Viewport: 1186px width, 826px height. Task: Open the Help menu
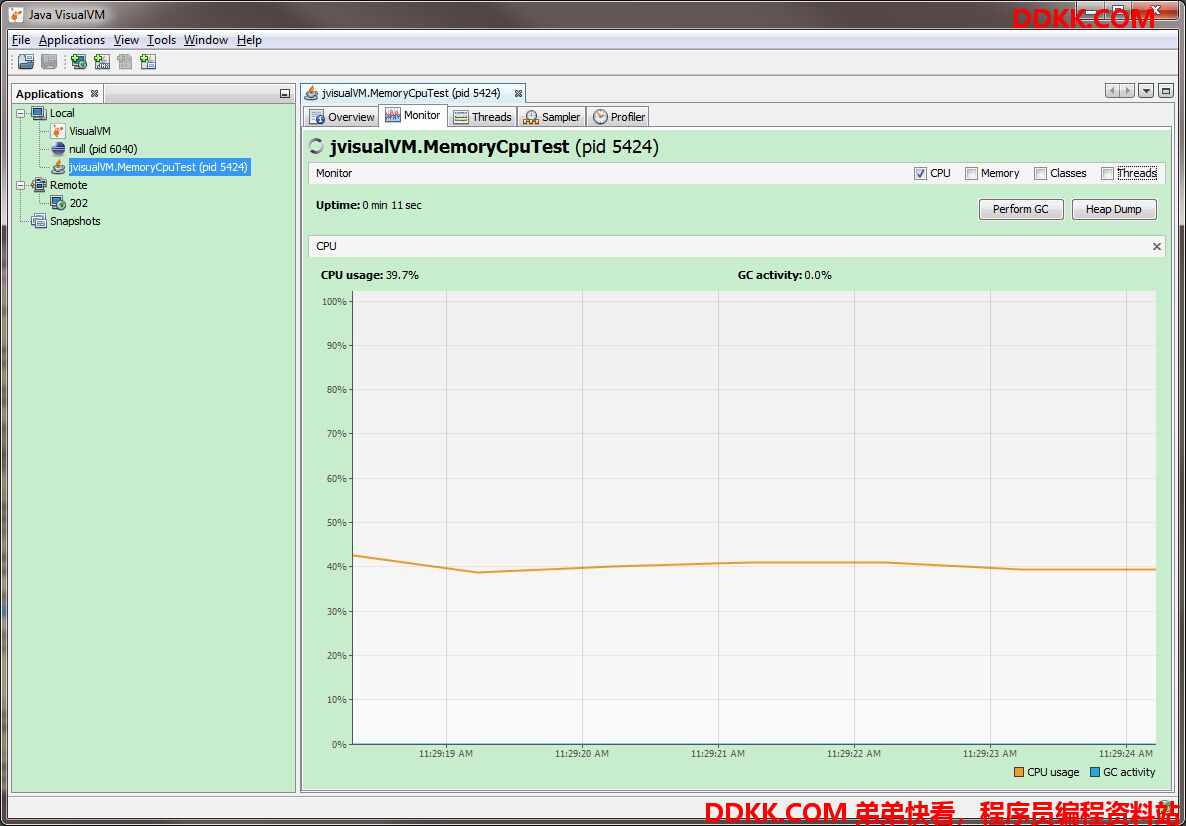[249, 40]
